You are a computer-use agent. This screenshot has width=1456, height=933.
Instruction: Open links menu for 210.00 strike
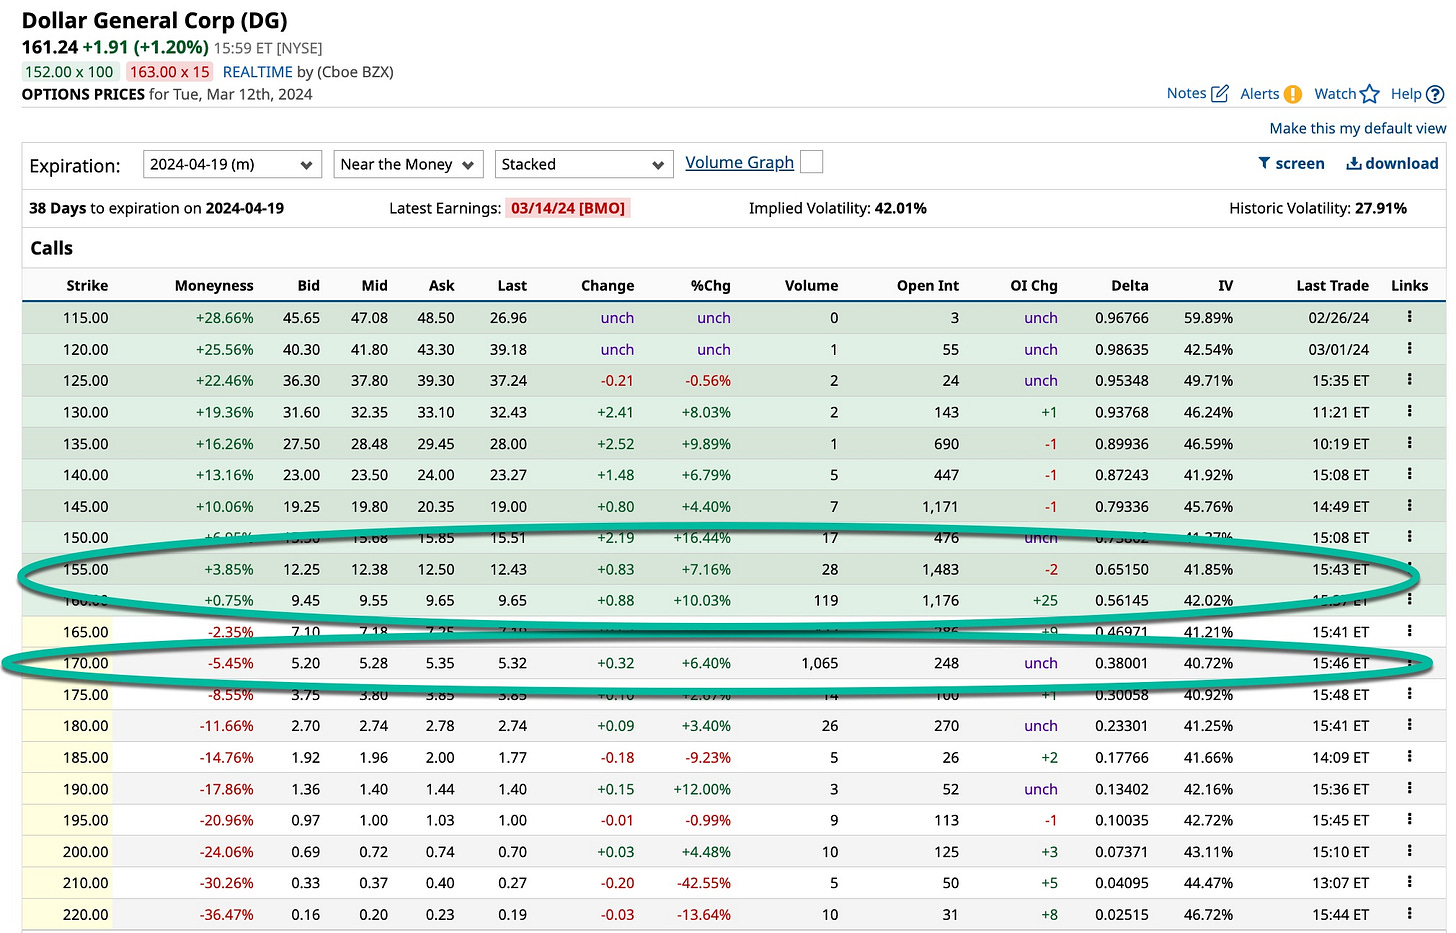tap(1409, 882)
